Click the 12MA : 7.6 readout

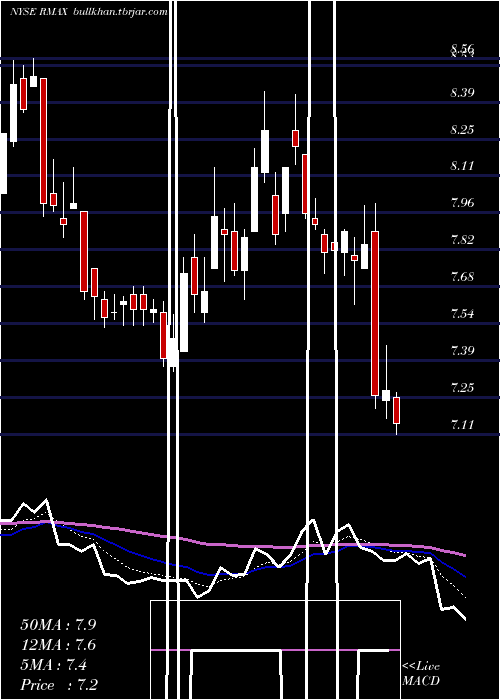[58, 645]
